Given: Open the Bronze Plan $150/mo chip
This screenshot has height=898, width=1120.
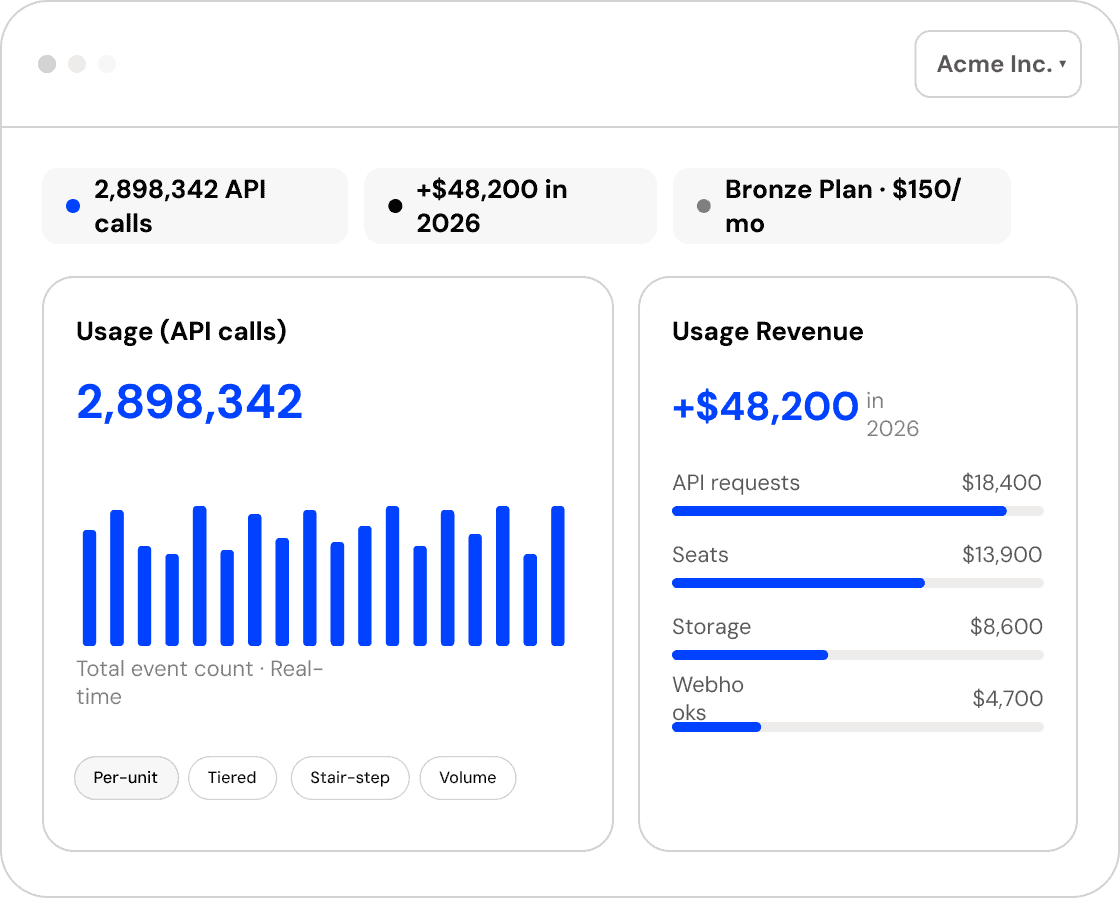Looking at the screenshot, I should (x=841, y=206).
